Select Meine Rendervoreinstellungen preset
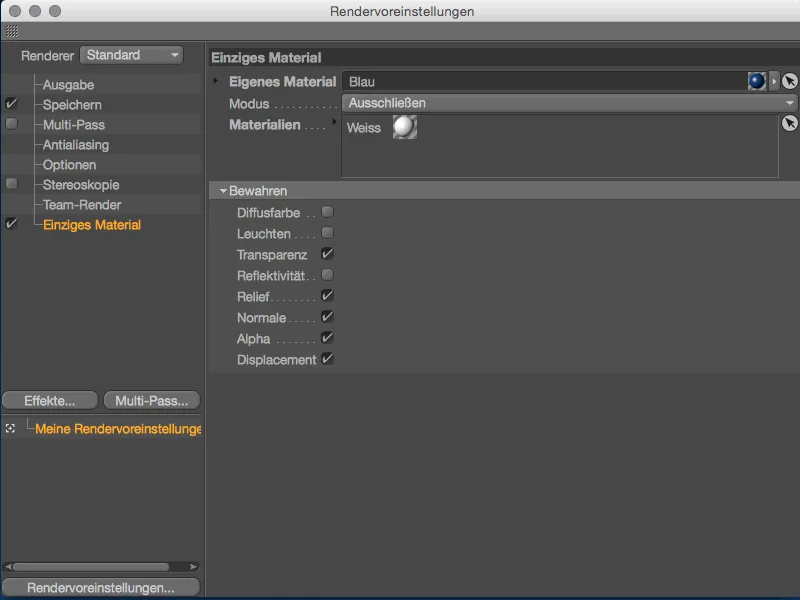 tap(118, 429)
